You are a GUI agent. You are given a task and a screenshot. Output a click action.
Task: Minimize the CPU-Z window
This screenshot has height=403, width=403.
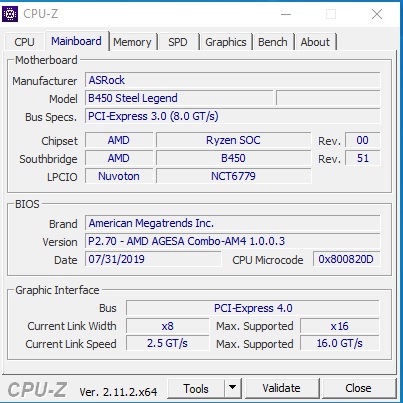(x=286, y=14)
